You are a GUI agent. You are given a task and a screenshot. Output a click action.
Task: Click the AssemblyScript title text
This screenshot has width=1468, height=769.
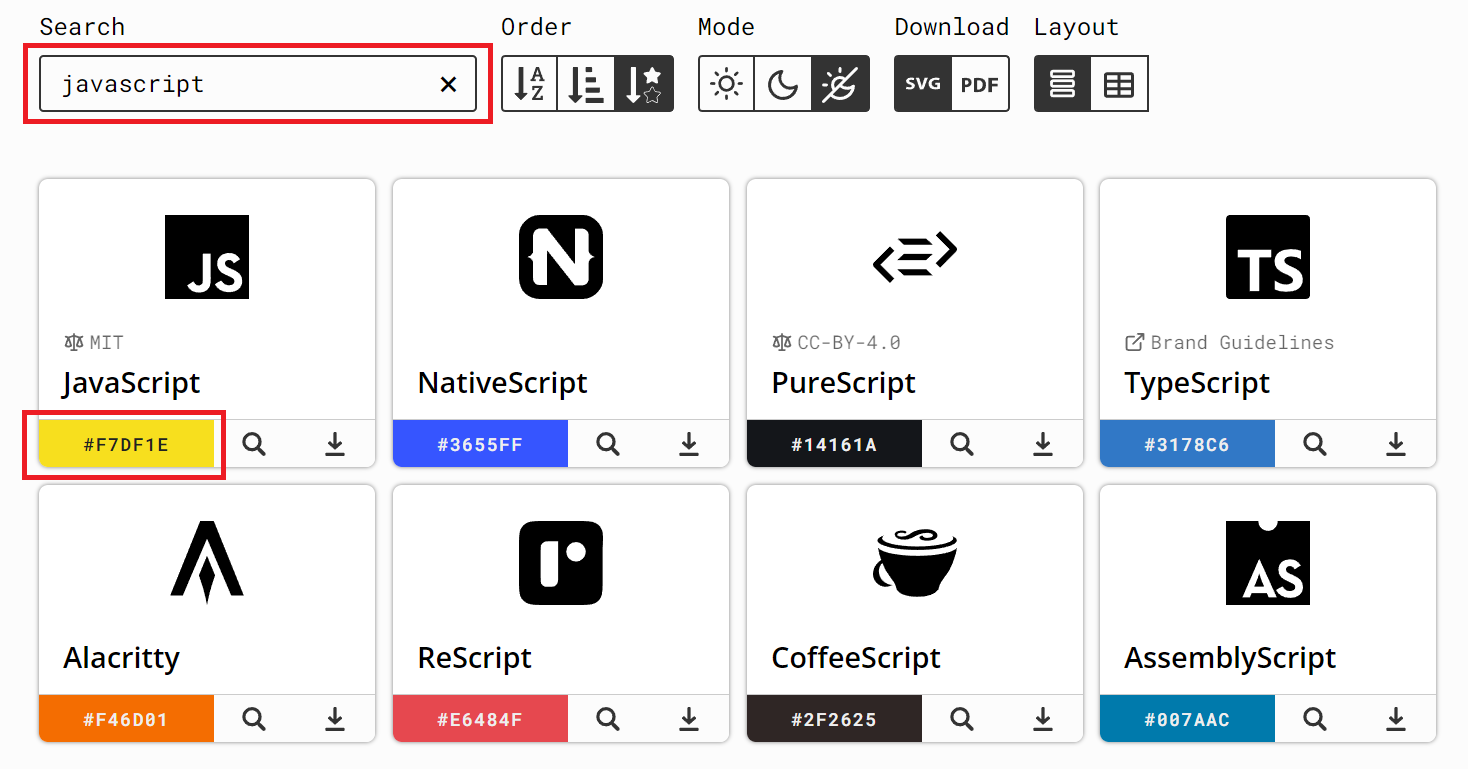click(1231, 658)
